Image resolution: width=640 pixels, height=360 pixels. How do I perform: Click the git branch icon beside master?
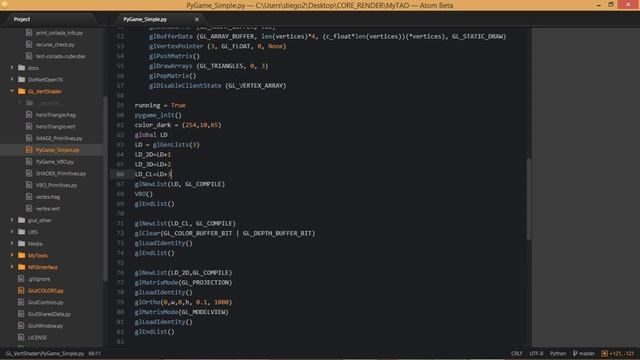coord(575,353)
